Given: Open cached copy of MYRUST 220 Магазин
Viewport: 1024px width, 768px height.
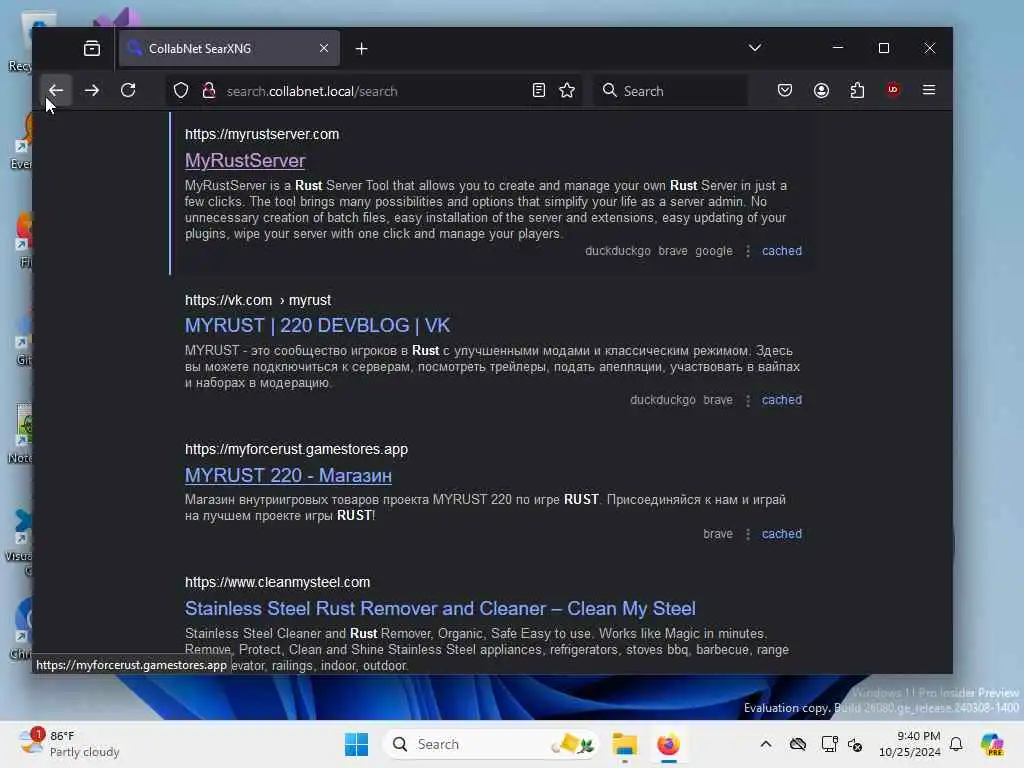Looking at the screenshot, I should 782,534.
